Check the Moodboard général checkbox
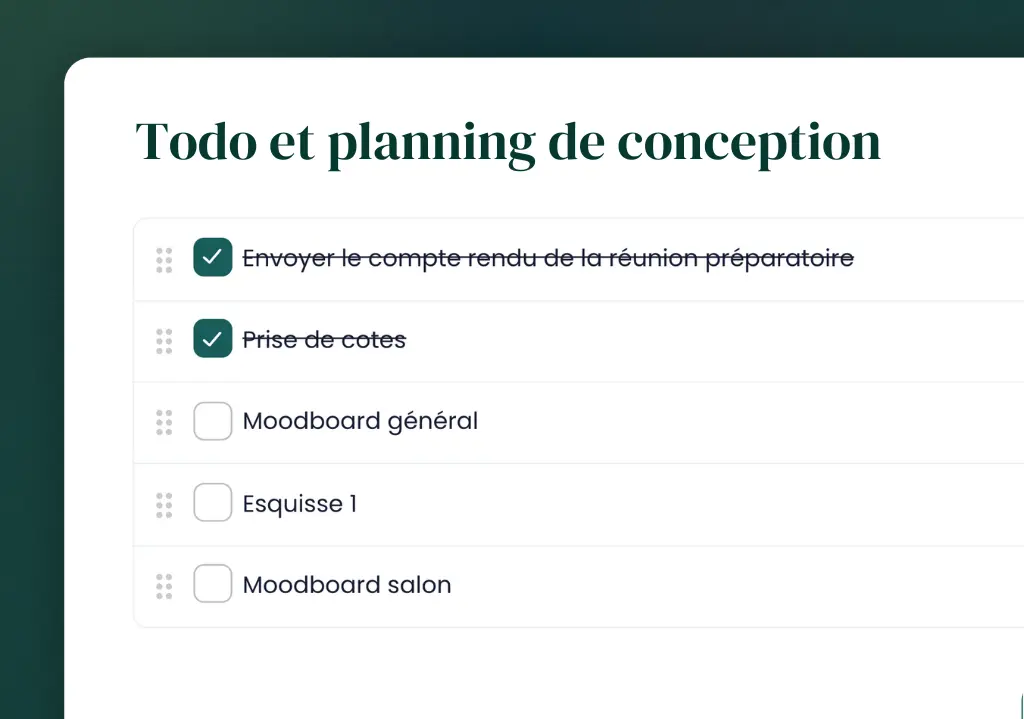1024x719 pixels. point(212,422)
